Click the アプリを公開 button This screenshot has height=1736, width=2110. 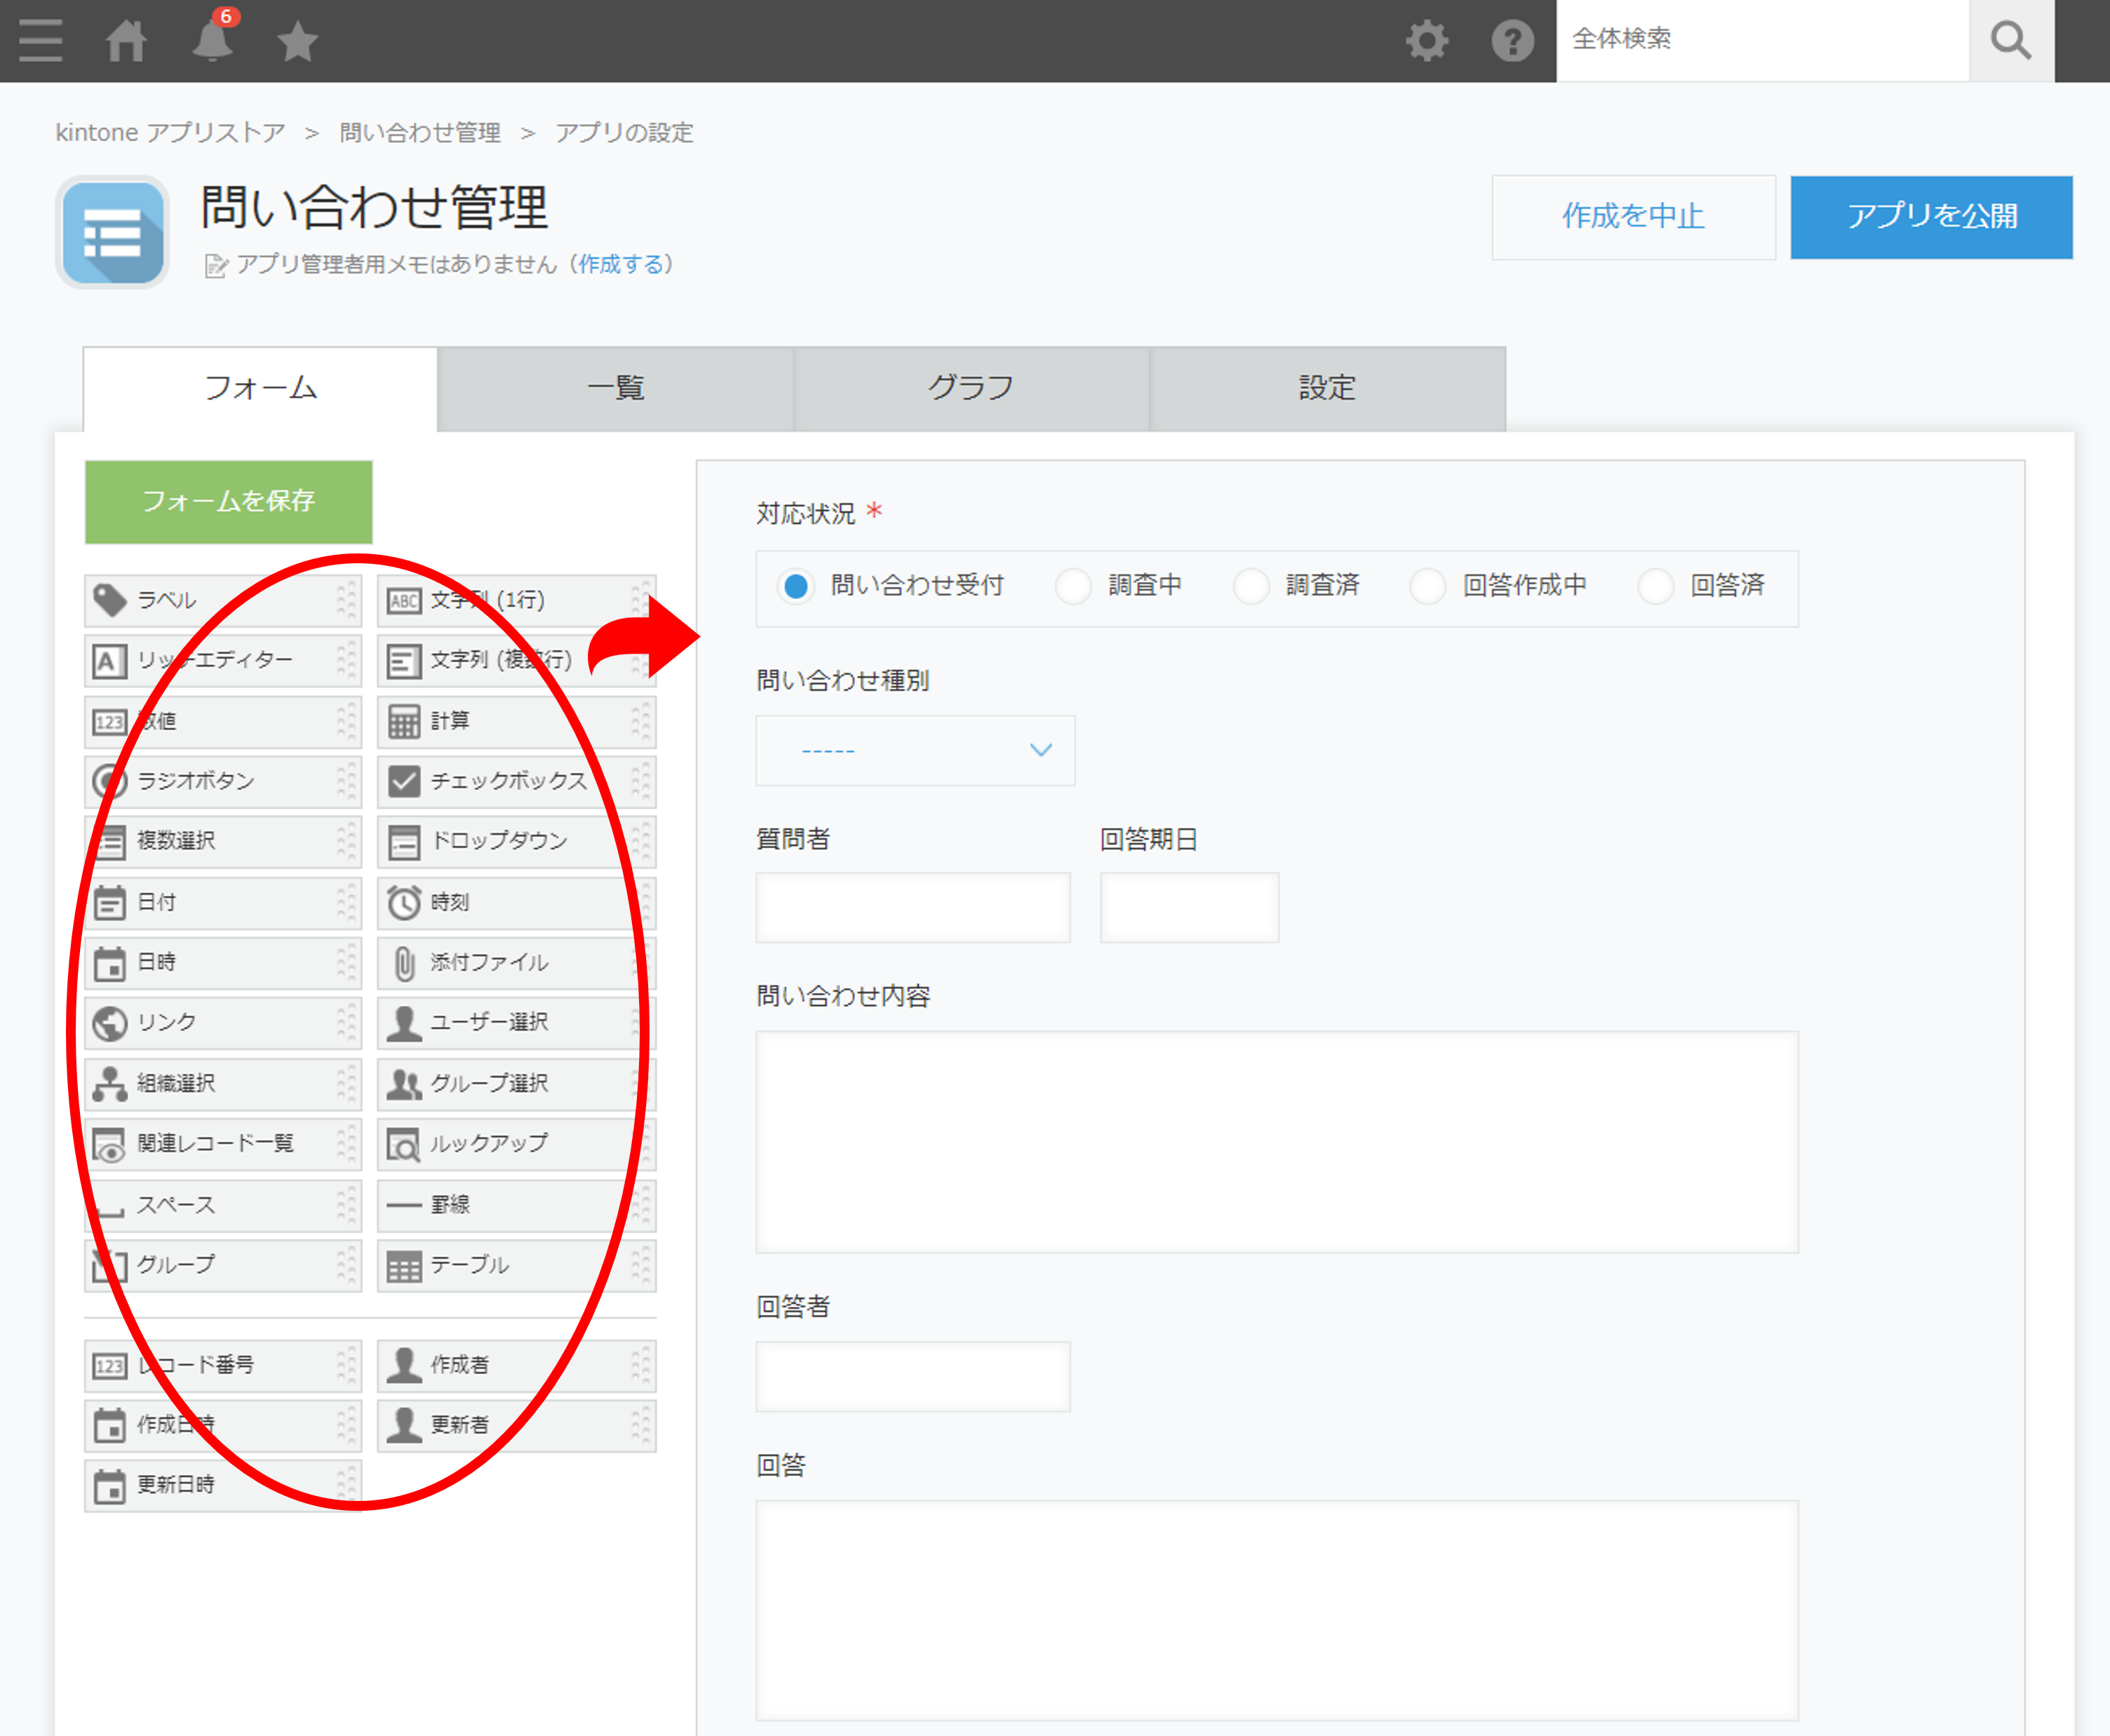1931,217
